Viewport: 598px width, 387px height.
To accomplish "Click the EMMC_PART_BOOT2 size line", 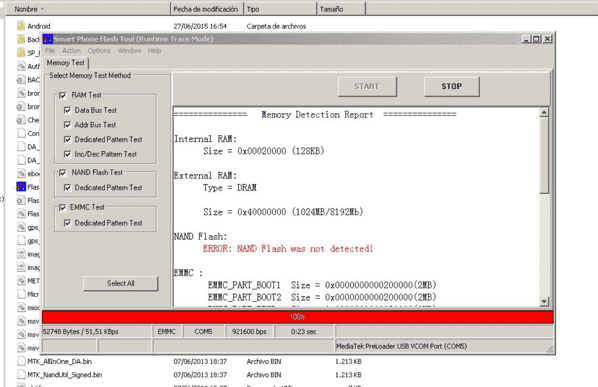I will (x=322, y=297).
